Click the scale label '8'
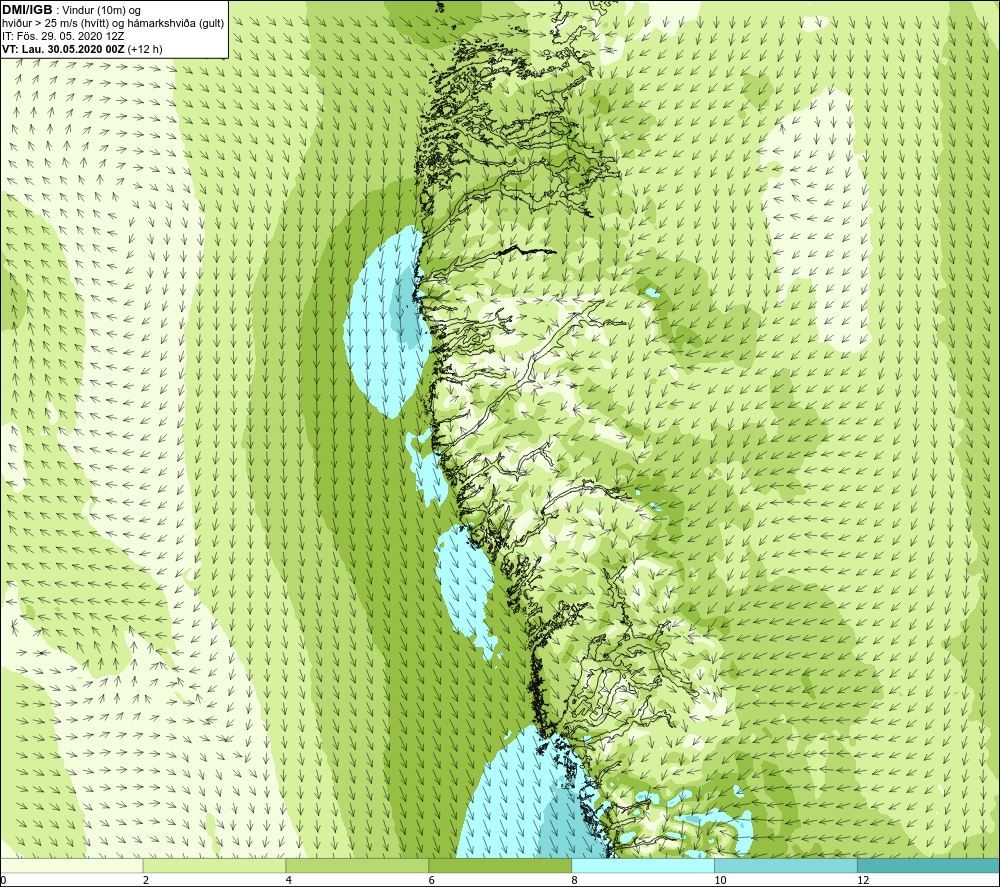This screenshot has height=887, width=1000. pyautogui.click(x=575, y=880)
